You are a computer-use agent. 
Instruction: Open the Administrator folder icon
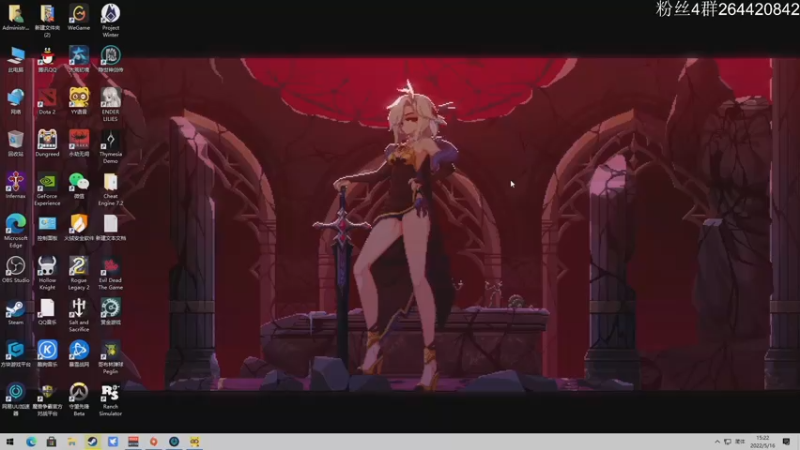(x=15, y=14)
